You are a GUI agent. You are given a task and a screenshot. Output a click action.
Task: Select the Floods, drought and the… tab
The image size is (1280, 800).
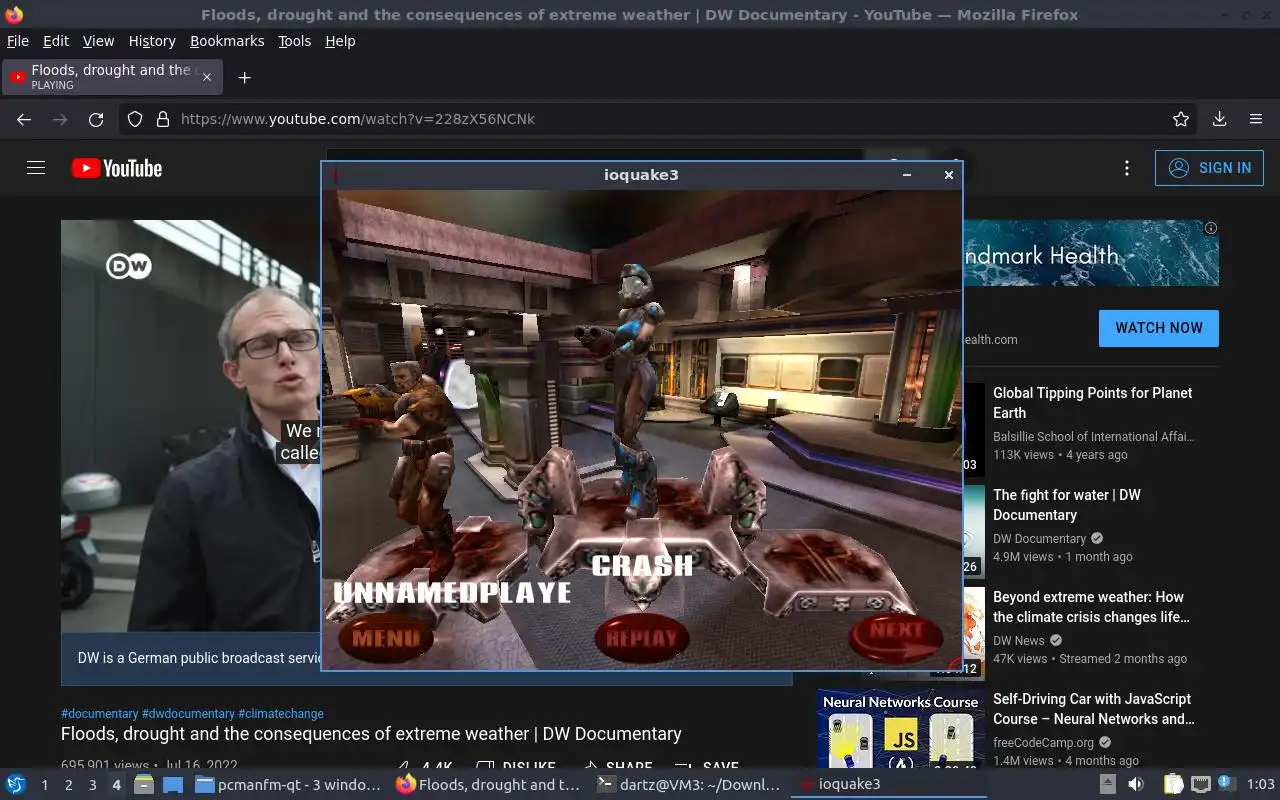113,77
